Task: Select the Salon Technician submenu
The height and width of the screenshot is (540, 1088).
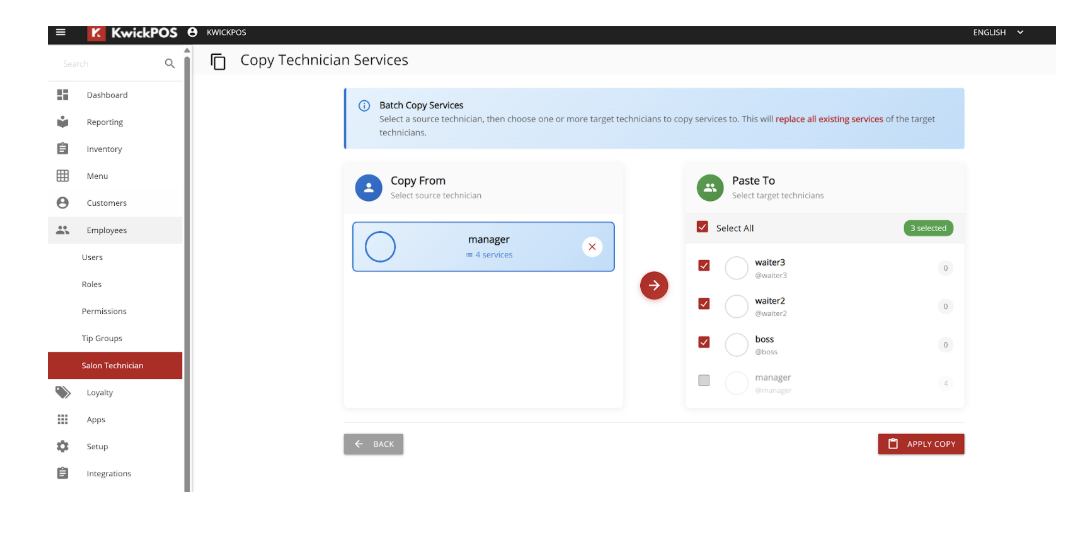Action: tap(115, 366)
